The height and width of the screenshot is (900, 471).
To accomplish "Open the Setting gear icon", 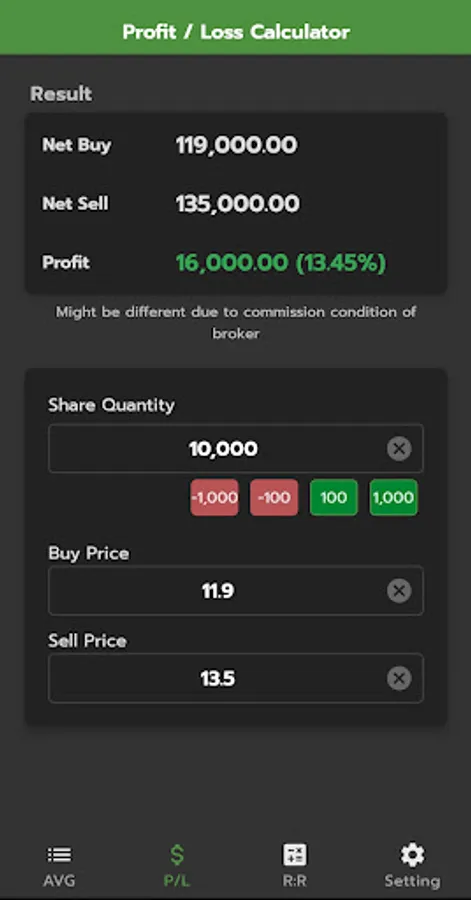I will [x=412, y=855].
